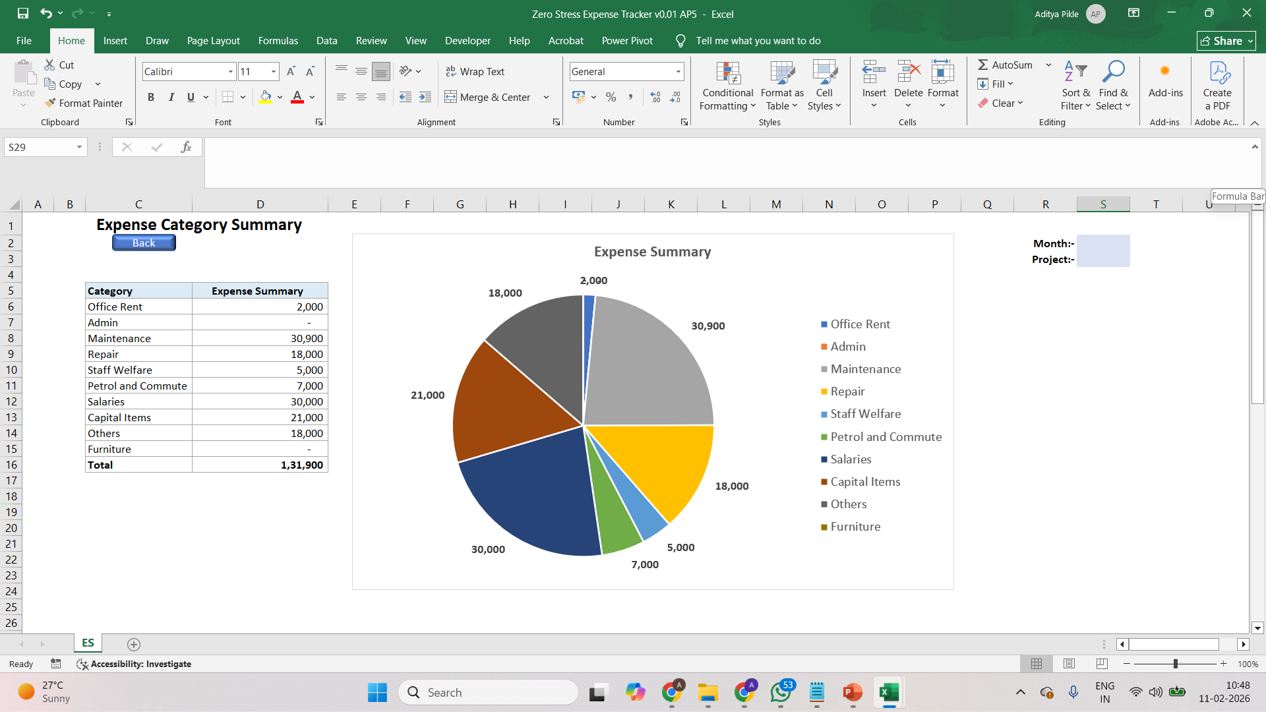The height and width of the screenshot is (712, 1266).
Task: Switch to the Page Layout tab
Action: pos(213,41)
